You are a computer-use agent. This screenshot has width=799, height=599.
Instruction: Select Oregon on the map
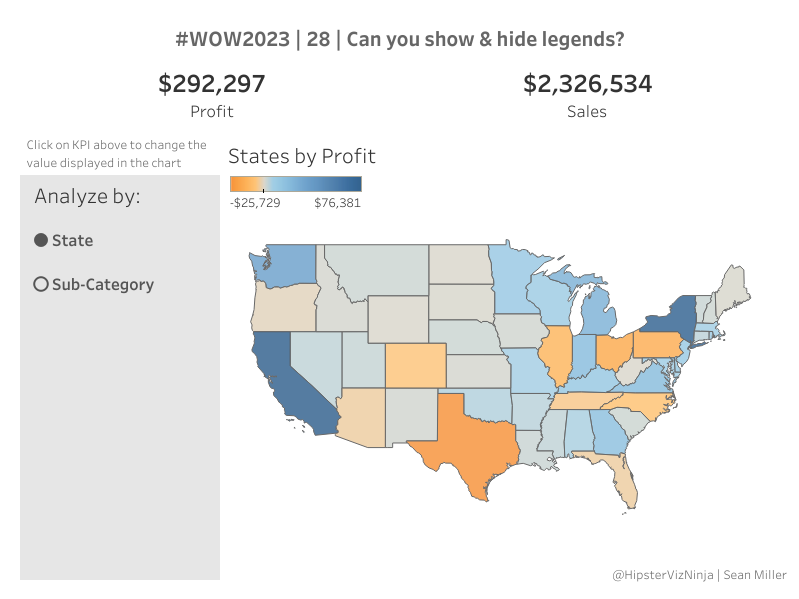[x=280, y=307]
